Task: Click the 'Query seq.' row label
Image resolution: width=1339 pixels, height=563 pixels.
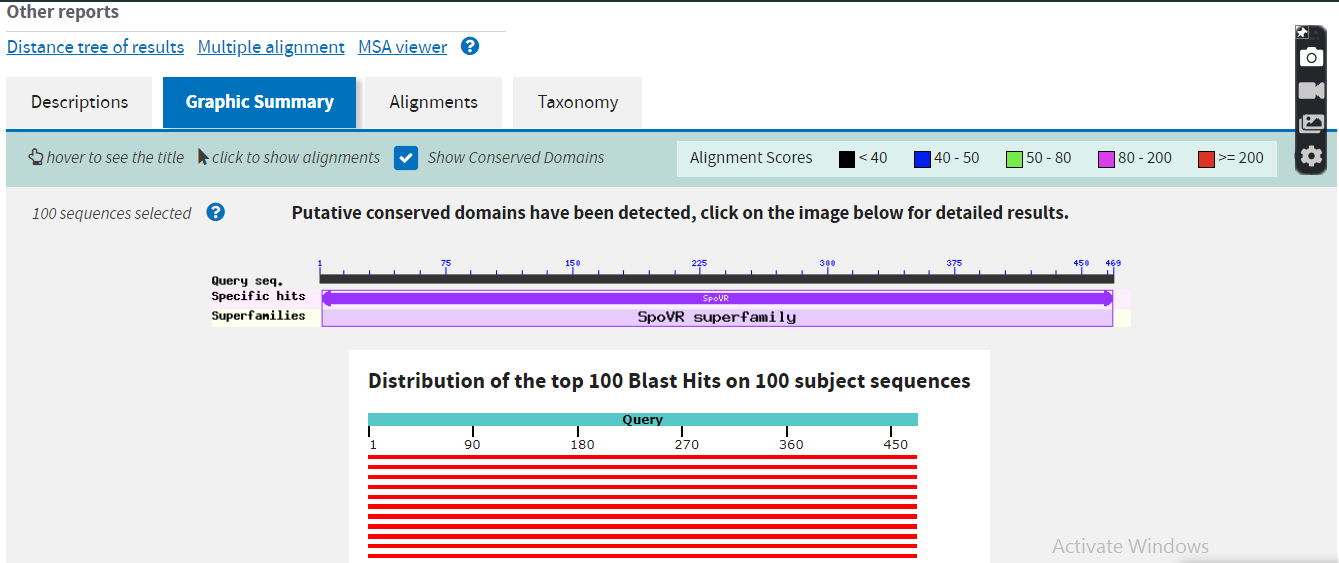Action: [247, 281]
